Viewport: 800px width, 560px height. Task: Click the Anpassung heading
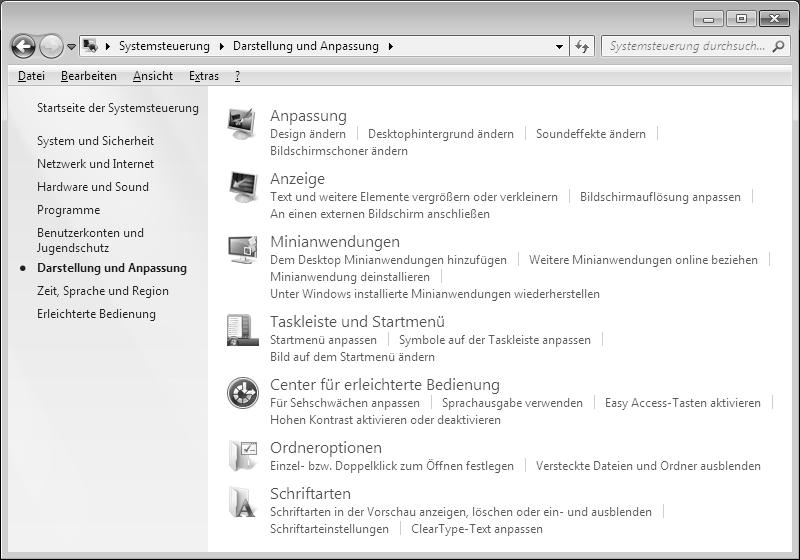[308, 116]
